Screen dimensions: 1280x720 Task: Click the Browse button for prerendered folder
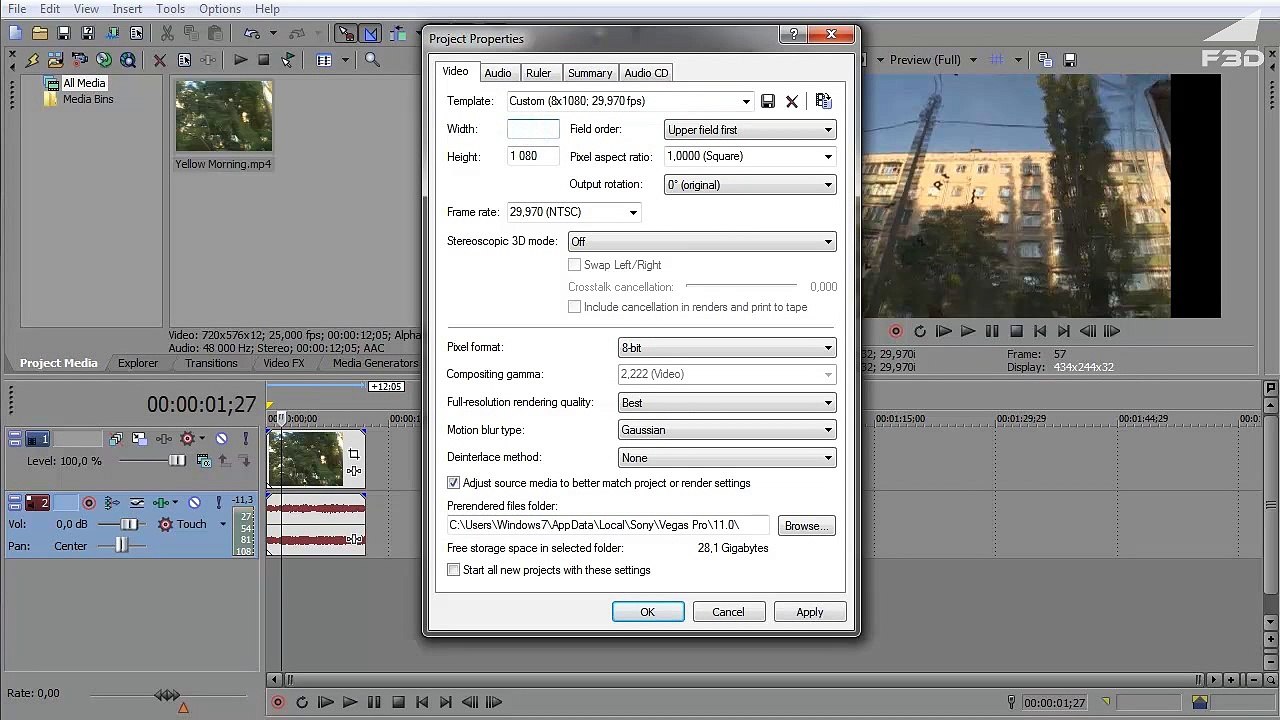805,526
